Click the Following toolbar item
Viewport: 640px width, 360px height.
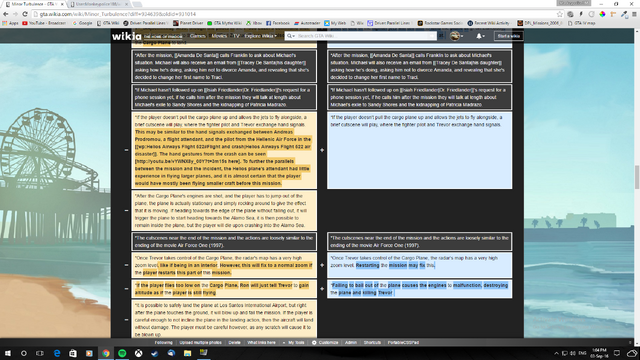point(164,342)
